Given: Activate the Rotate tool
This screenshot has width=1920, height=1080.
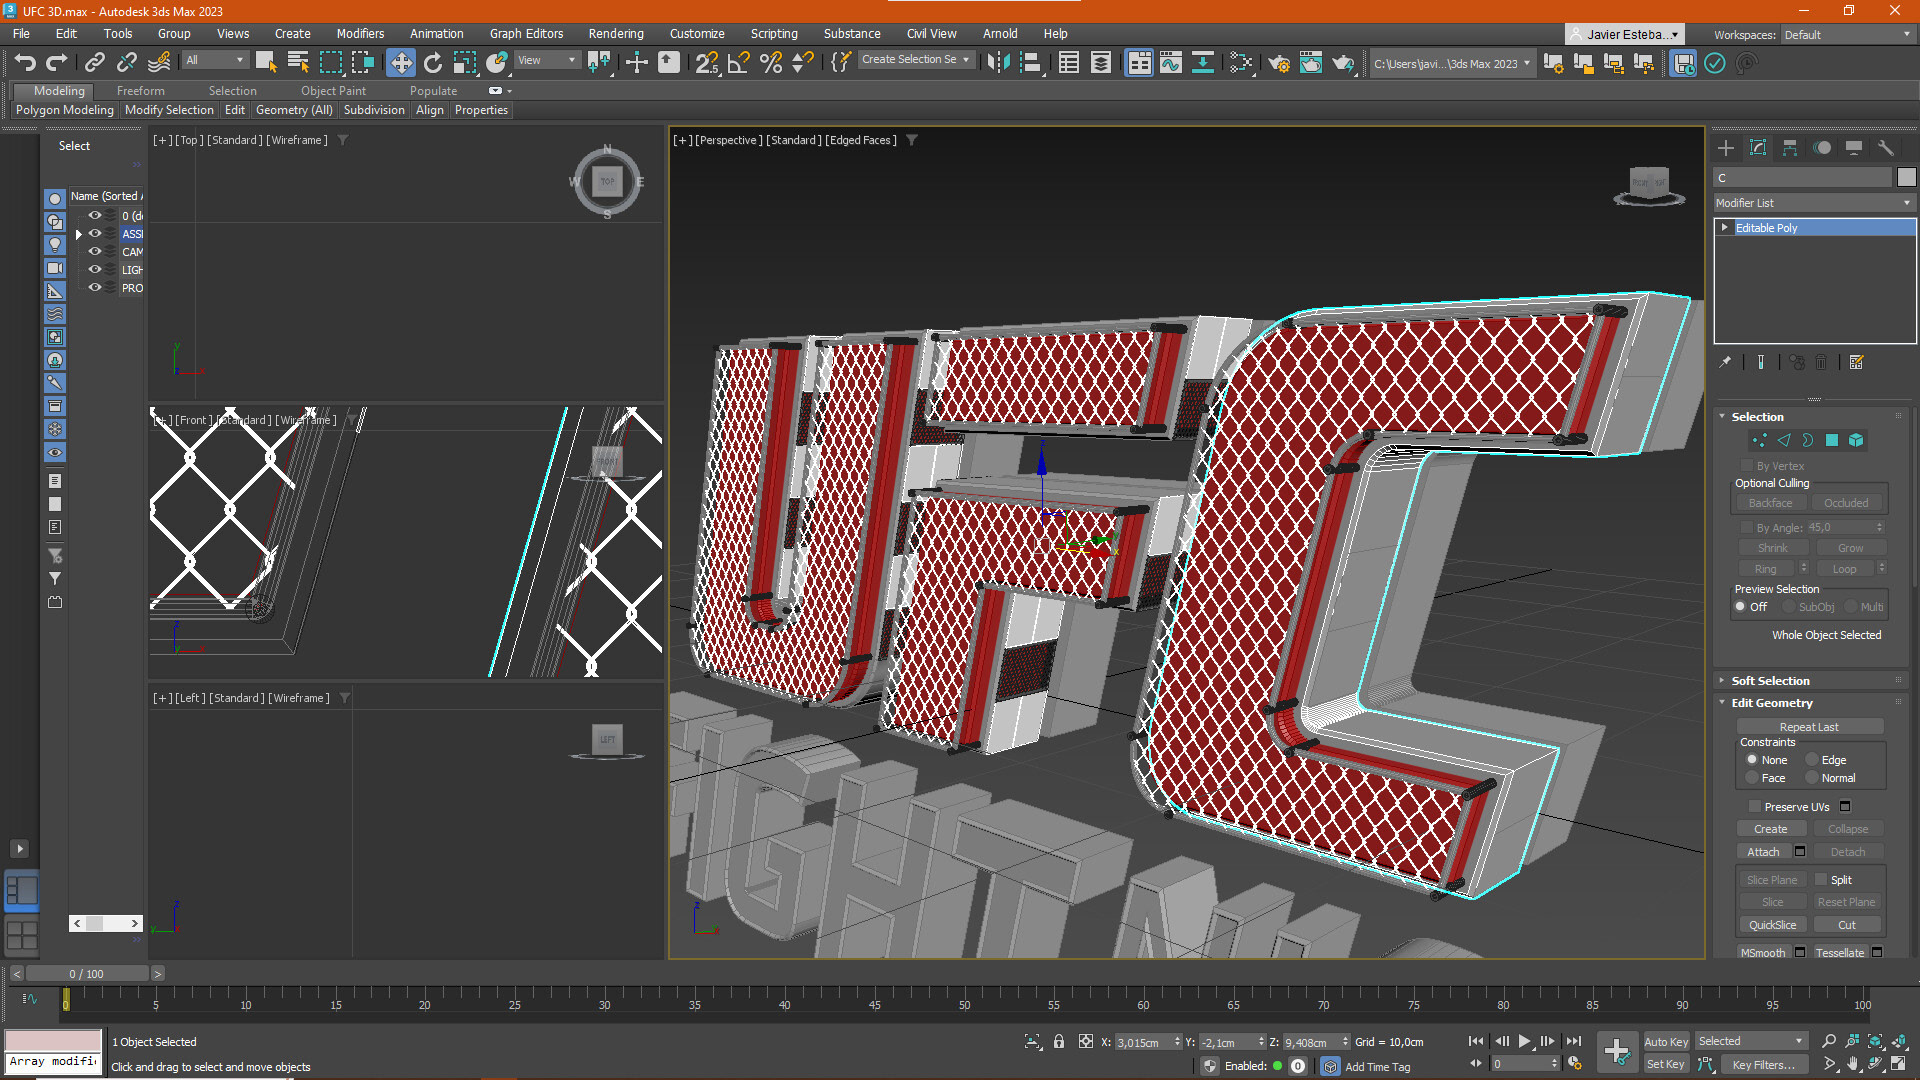Looking at the screenshot, I should (x=432, y=63).
